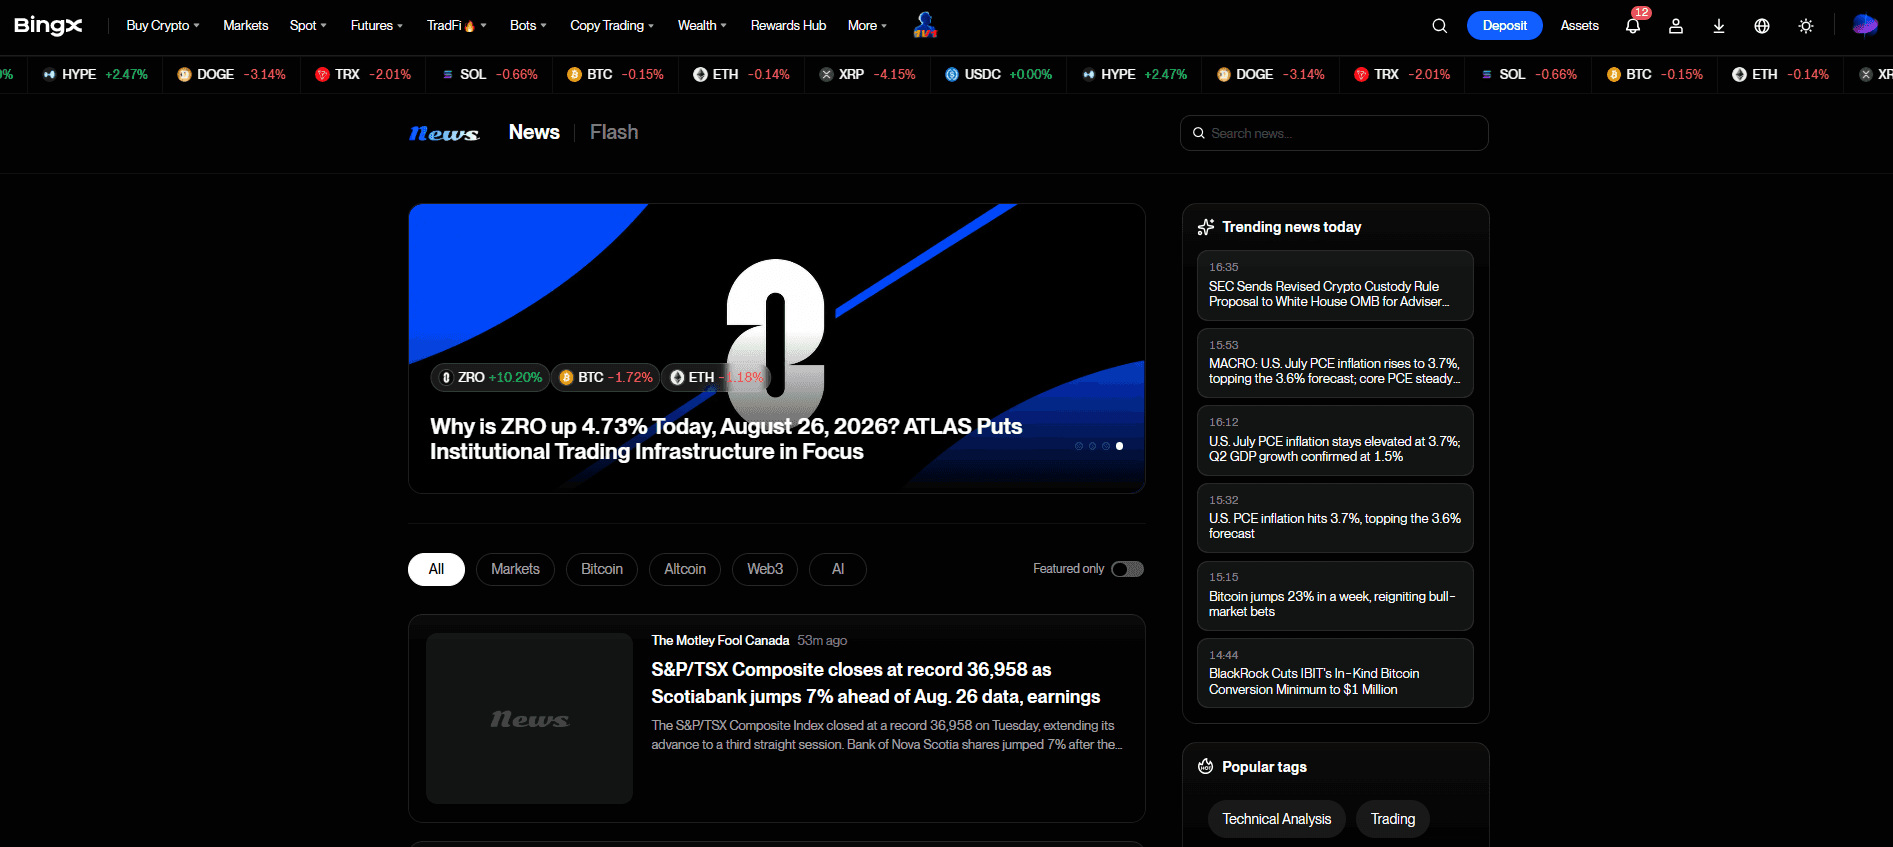1893x847 pixels.
Task: Click the S&P/TSX article thumbnail
Action: [529, 718]
